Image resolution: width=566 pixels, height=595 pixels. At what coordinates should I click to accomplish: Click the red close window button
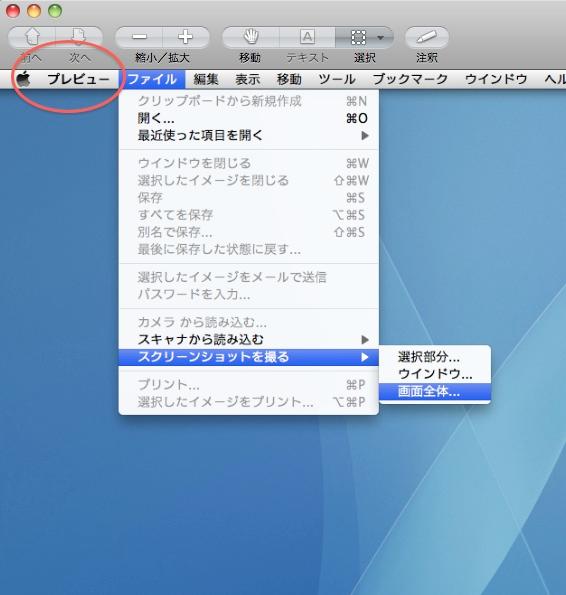click(x=13, y=11)
